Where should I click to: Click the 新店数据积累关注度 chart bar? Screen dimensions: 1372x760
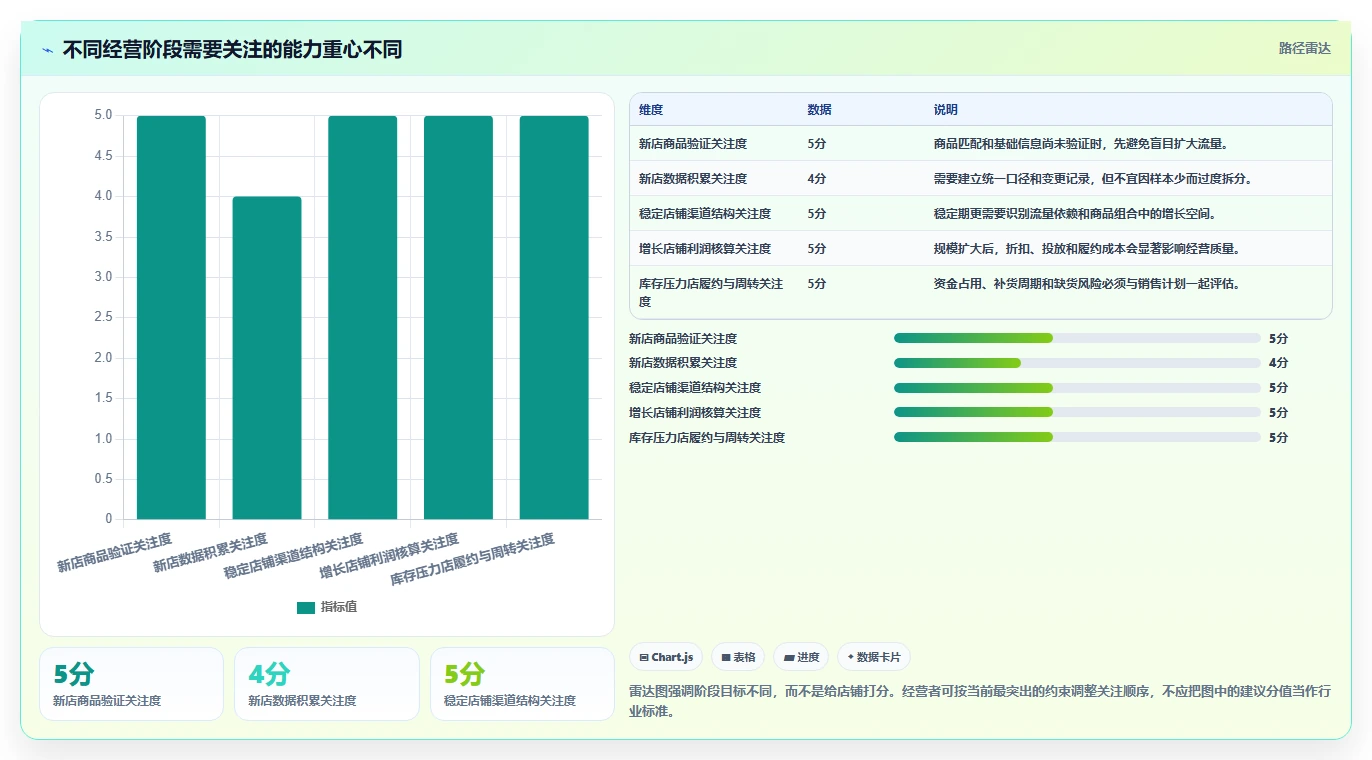tap(267, 358)
